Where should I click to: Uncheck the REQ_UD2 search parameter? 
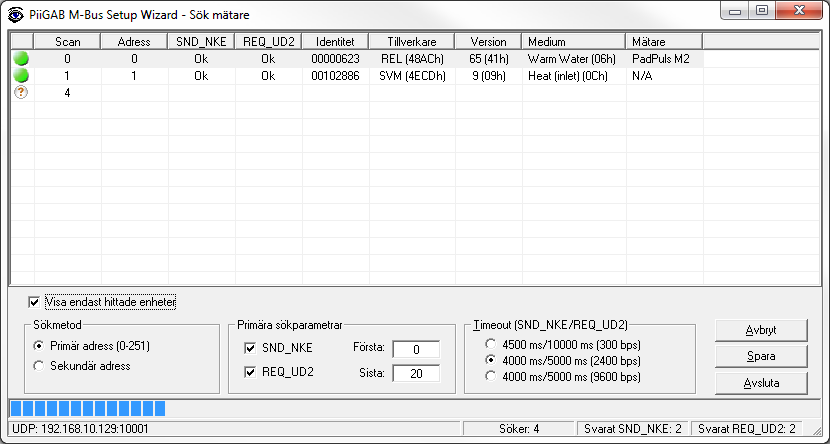[x=250, y=372]
